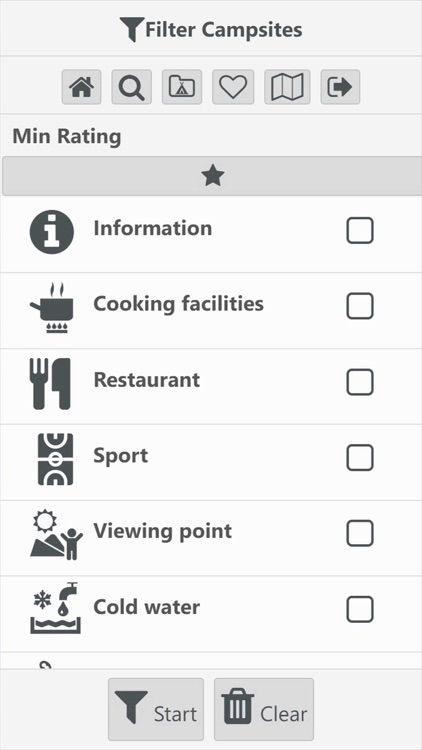Click the logout arrow icon
The image size is (422, 750).
(340, 87)
